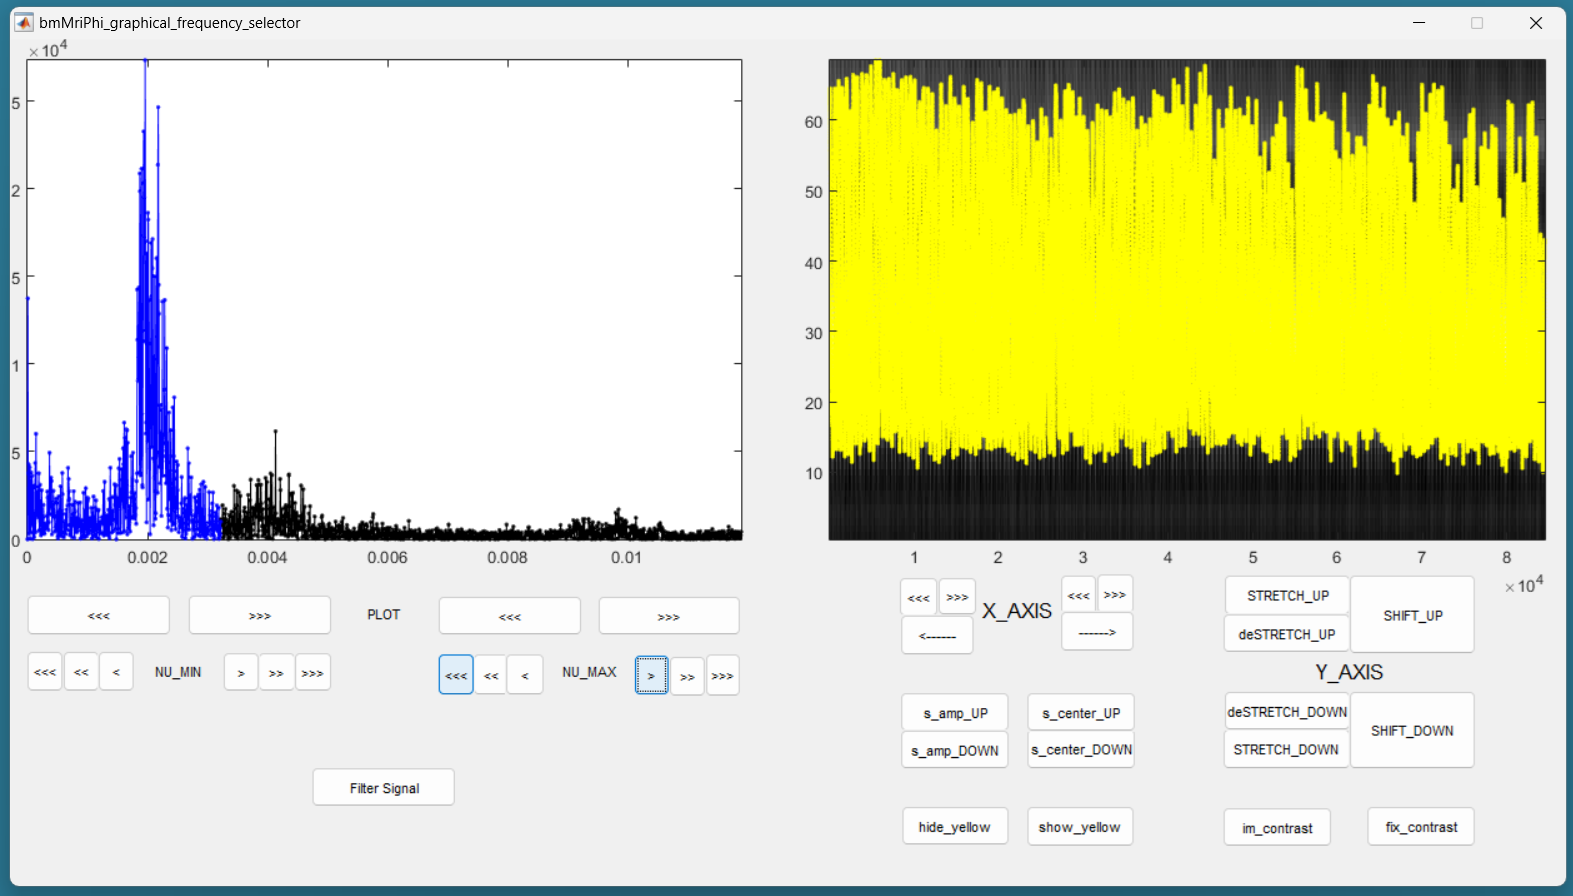
Task: Increase NU_MAX with its small >>> button
Action: click(723, 675)
